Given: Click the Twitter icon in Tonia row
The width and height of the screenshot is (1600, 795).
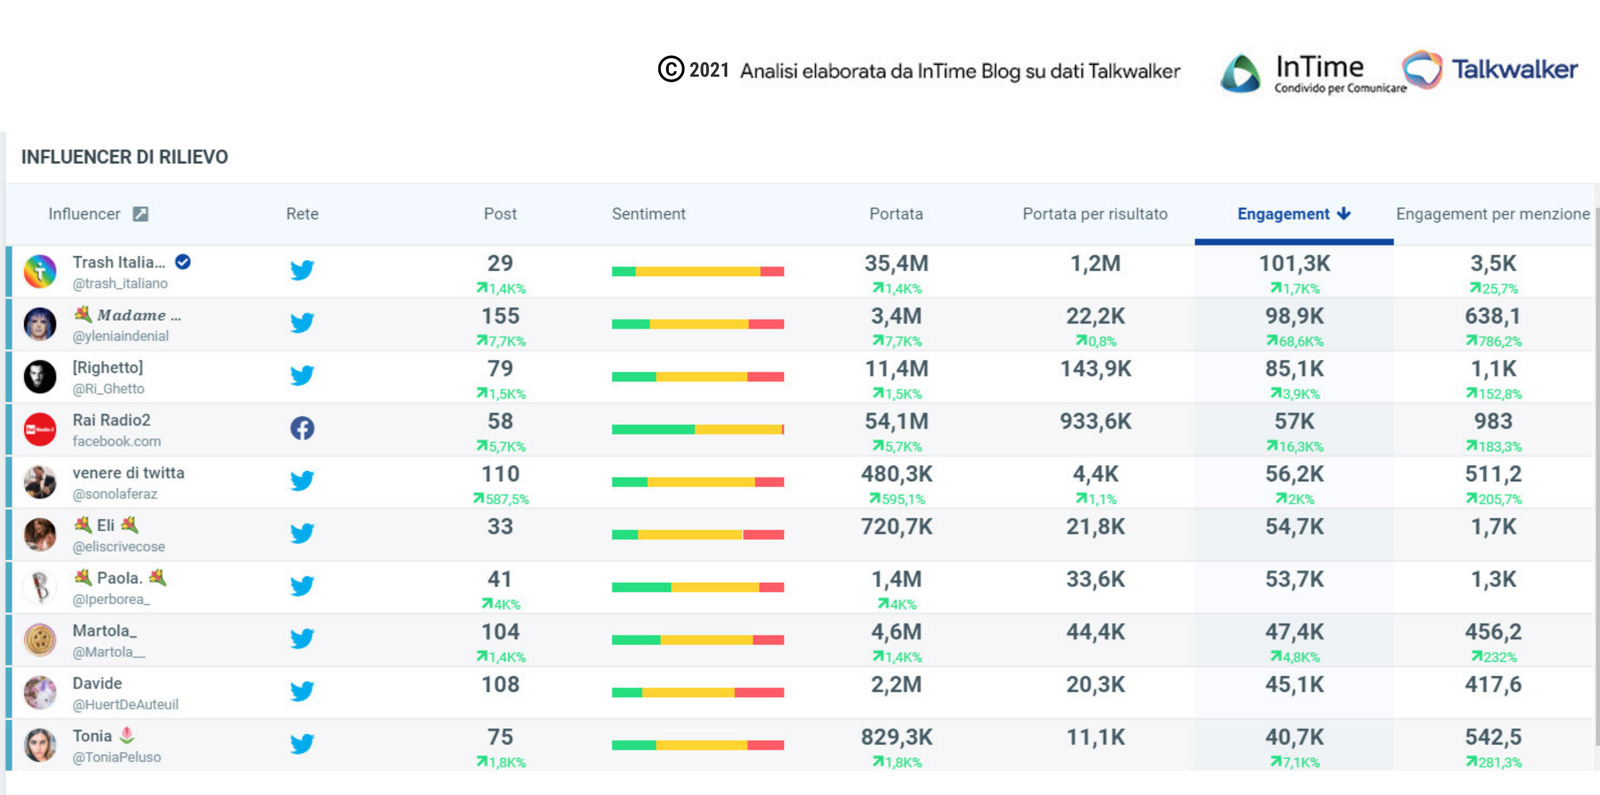Looking at the screenshot, I should 302,744.
